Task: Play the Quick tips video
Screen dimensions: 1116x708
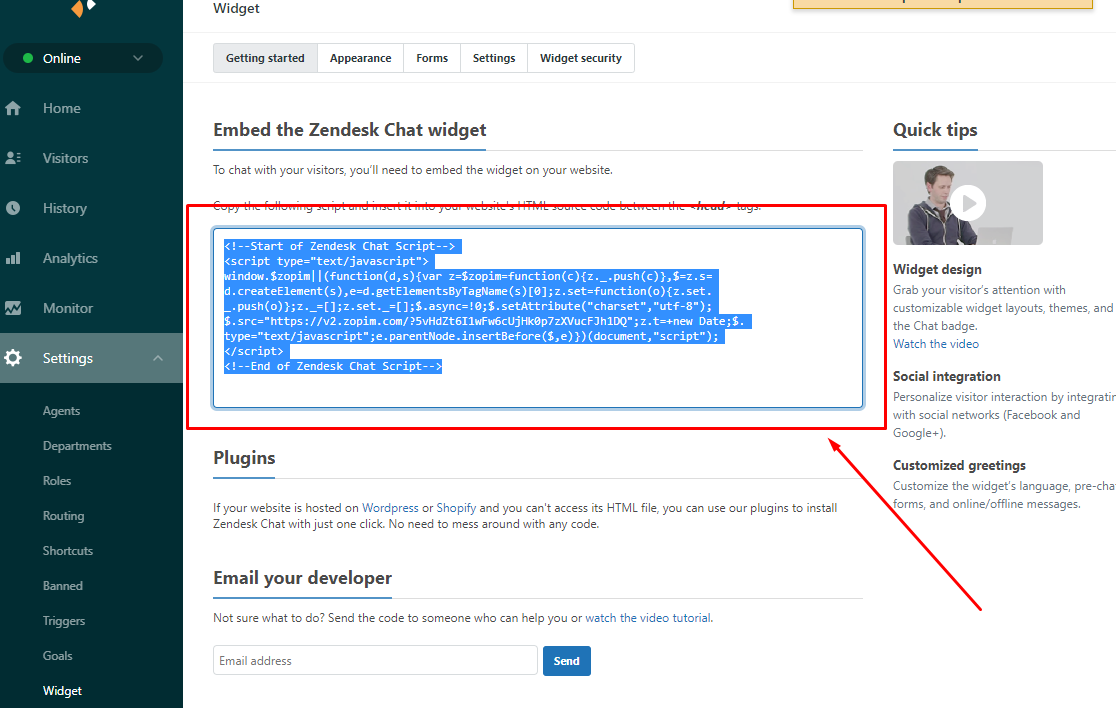Action: [968, 203]
